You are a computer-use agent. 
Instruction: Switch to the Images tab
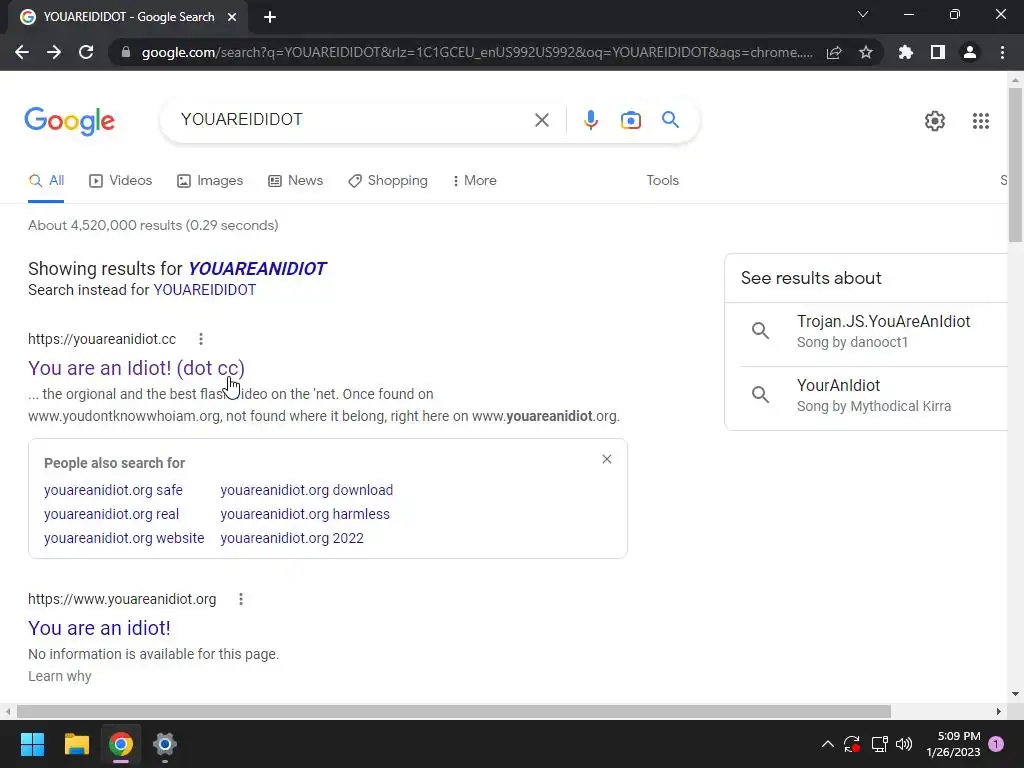click(210, 181)
